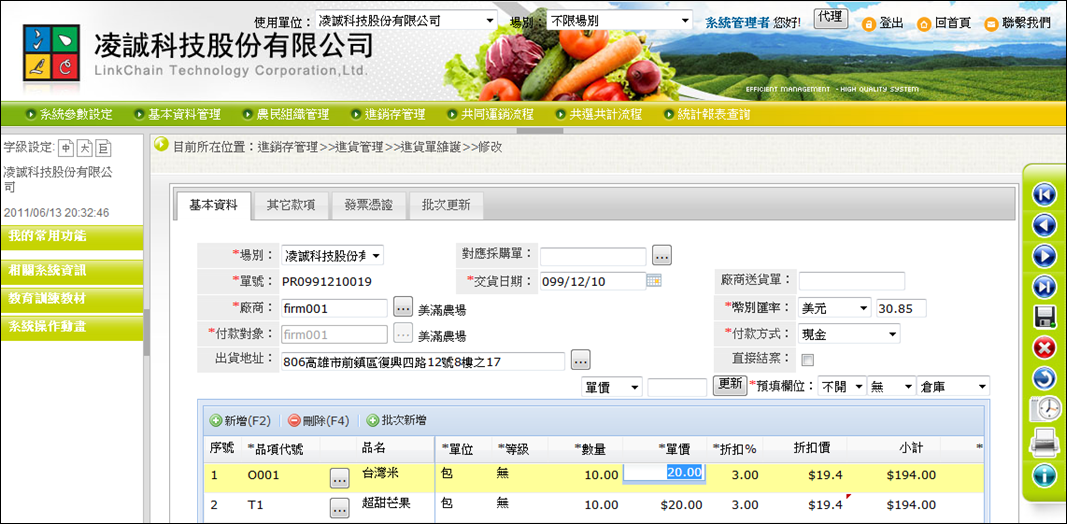1067x524 pixels.
Task: Open item lookup for O001 row
Action: click(x=340, y=478)
